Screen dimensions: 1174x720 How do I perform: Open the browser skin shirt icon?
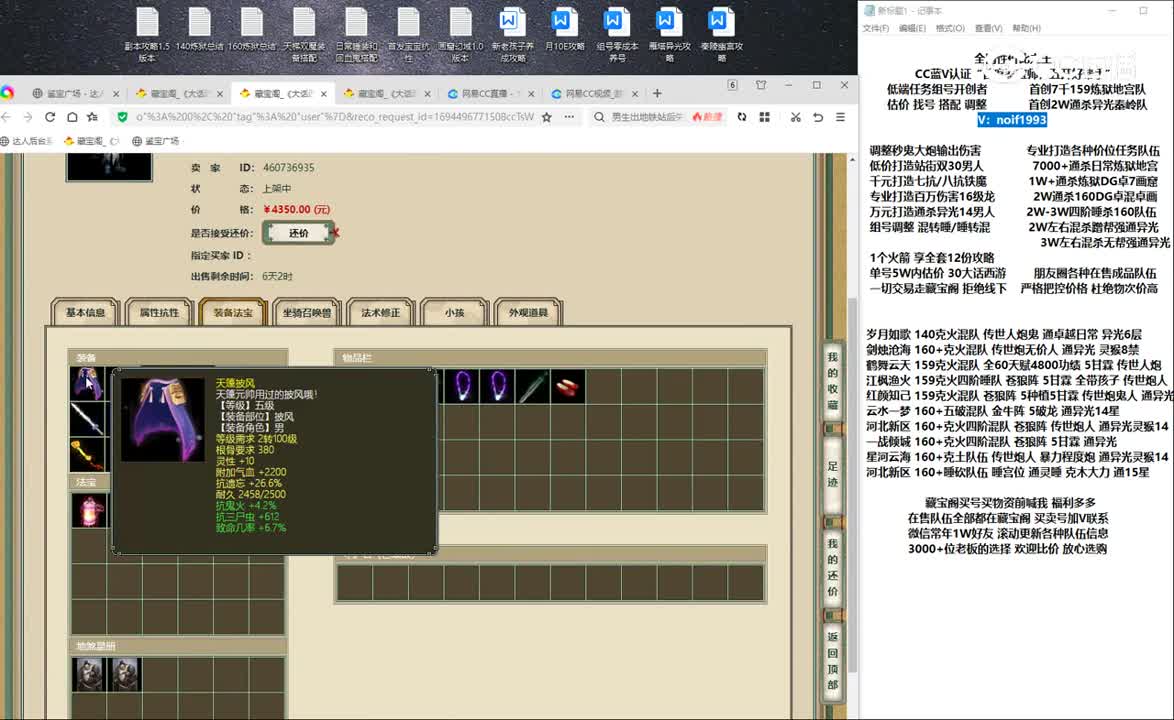click(x=761, y=85)
